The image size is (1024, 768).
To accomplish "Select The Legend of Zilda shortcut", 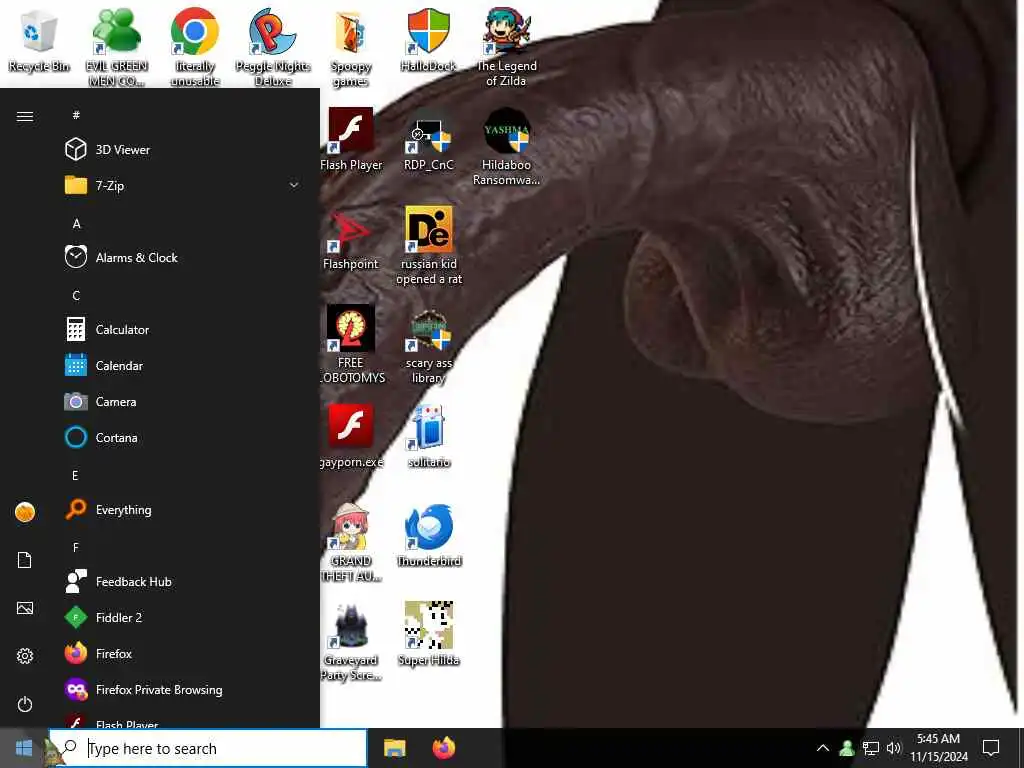I will 507,47.
